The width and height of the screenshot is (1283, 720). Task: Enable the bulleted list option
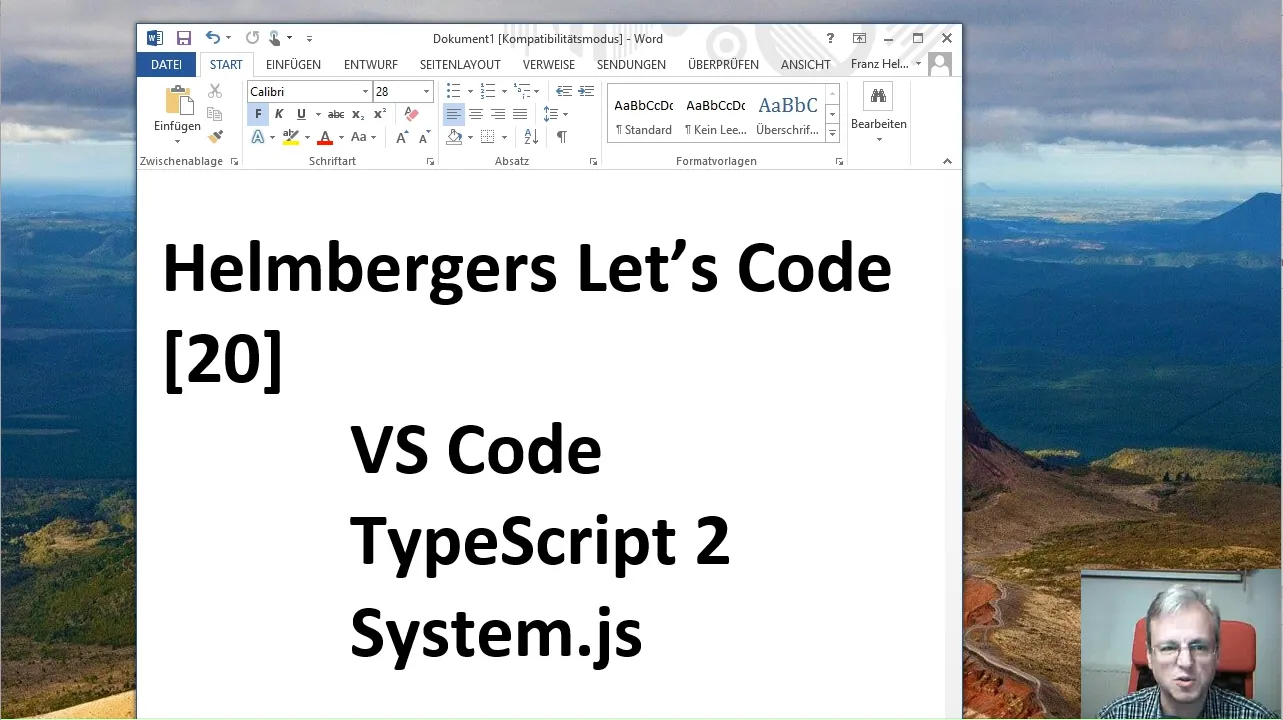click(452, 91)
